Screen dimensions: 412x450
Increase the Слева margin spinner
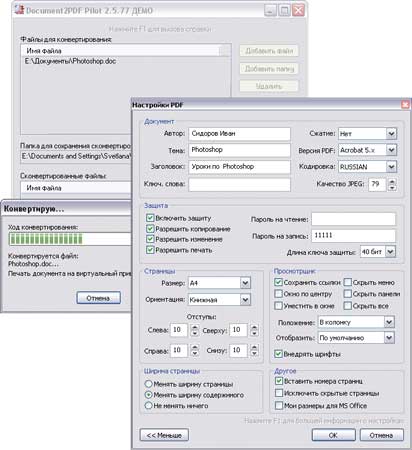click(x=195, y=327)
